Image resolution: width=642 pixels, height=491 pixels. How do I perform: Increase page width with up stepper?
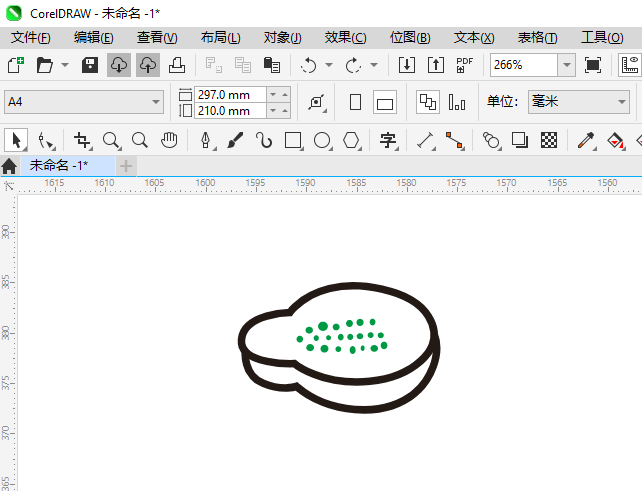[x=285, y=95]
